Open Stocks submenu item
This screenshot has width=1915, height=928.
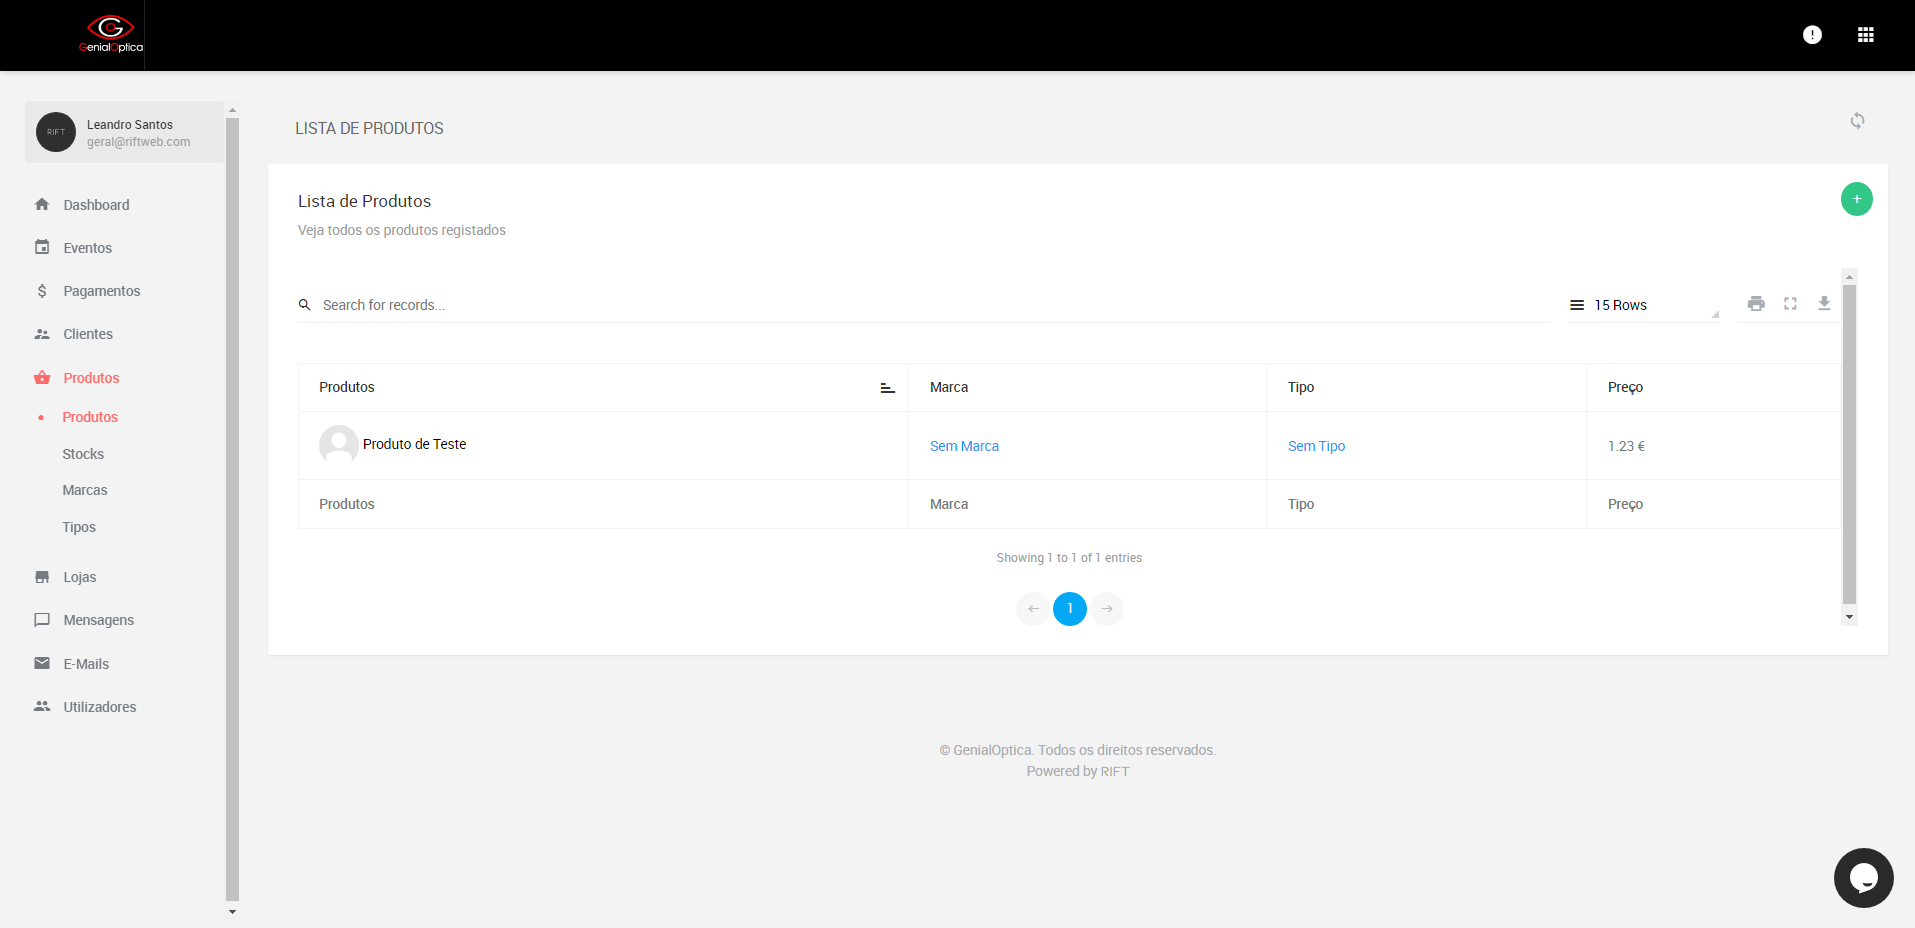tap(83, 454)
